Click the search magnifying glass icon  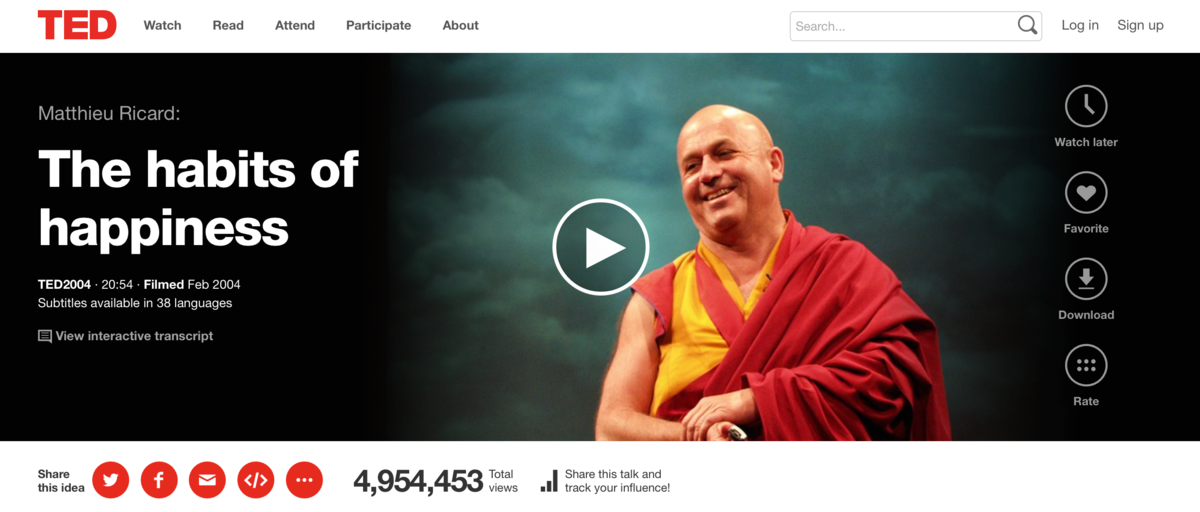pyautogui.click(x=1027, y=26)
